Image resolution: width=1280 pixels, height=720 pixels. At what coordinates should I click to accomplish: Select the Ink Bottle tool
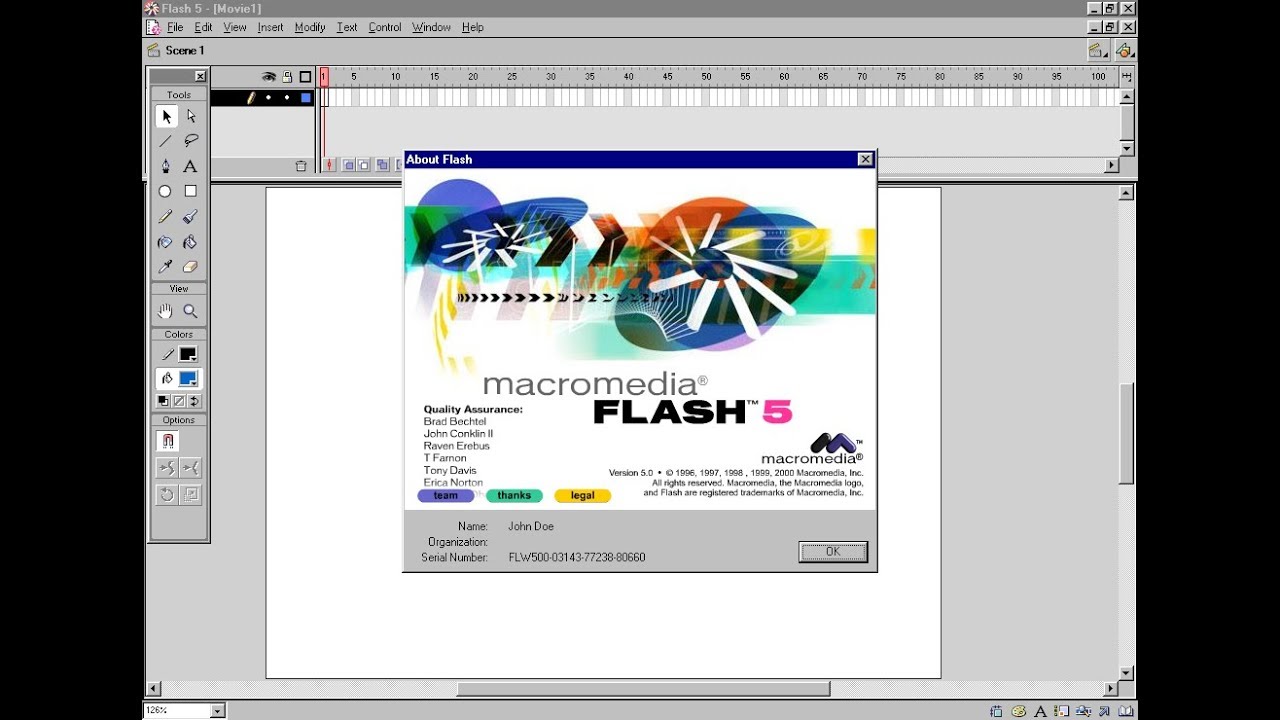(166, 242)
